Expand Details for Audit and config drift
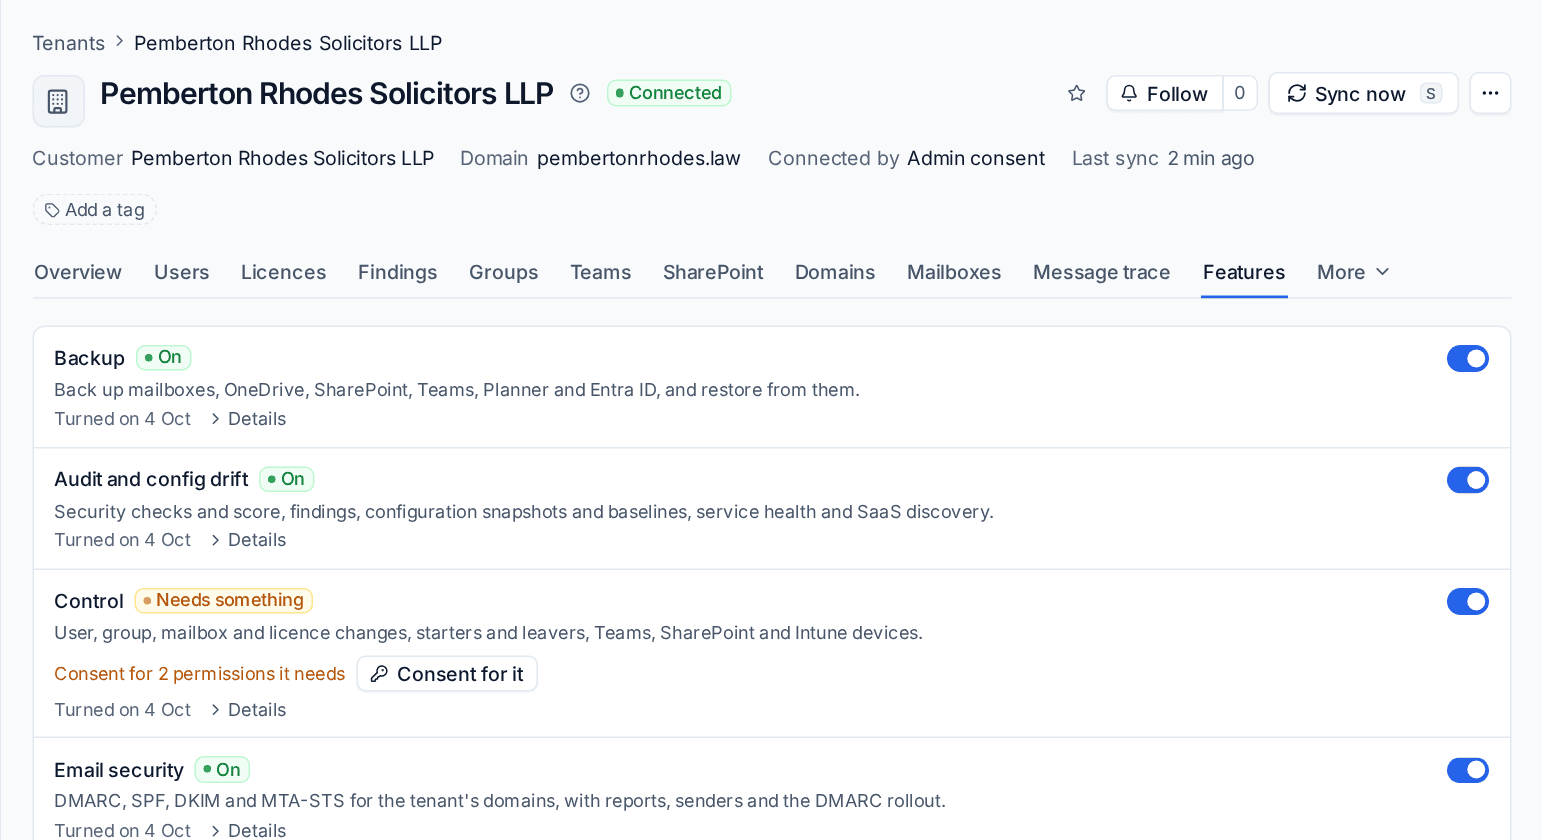Image resolution: width=1542 pixels, height=840 pixels. pos(248,540)
